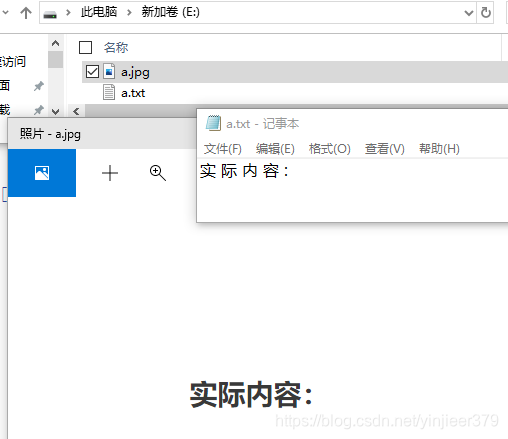The image size is (508, 439).
Task: Open recent locations chevron in Explorer
Action: (x=5, y=13)
